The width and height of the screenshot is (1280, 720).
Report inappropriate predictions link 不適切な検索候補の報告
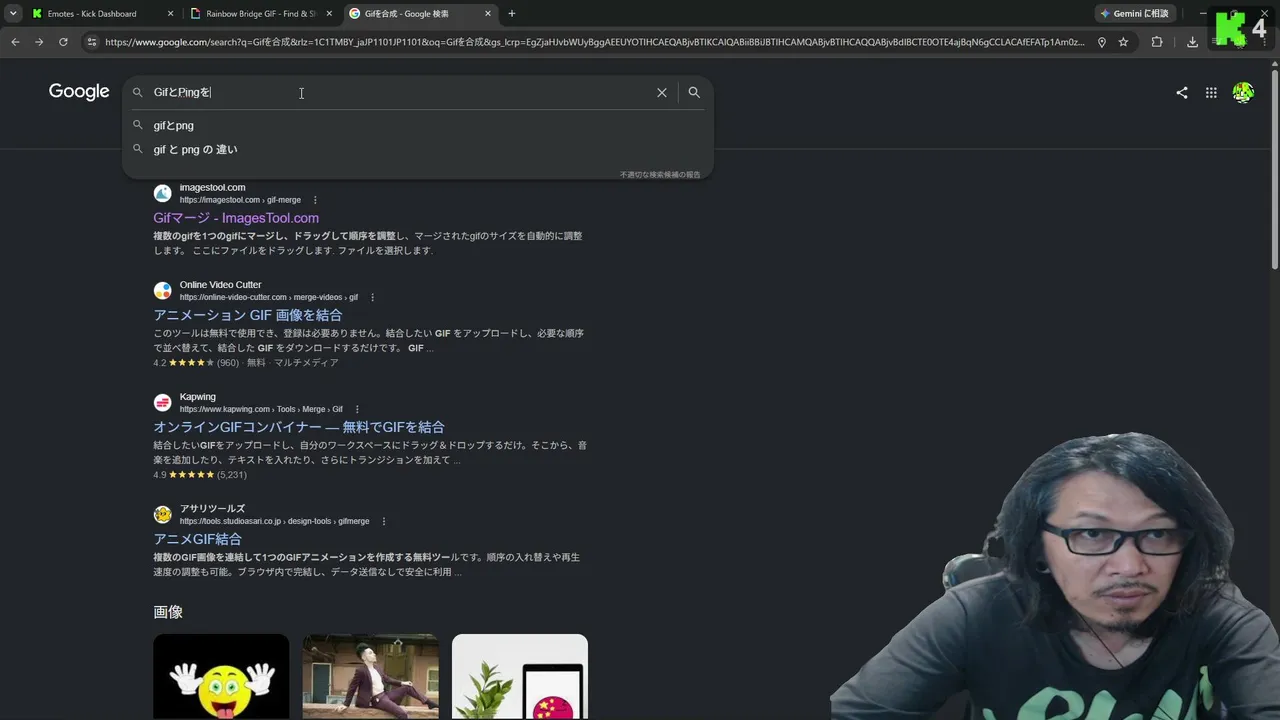tap(660, 175)
